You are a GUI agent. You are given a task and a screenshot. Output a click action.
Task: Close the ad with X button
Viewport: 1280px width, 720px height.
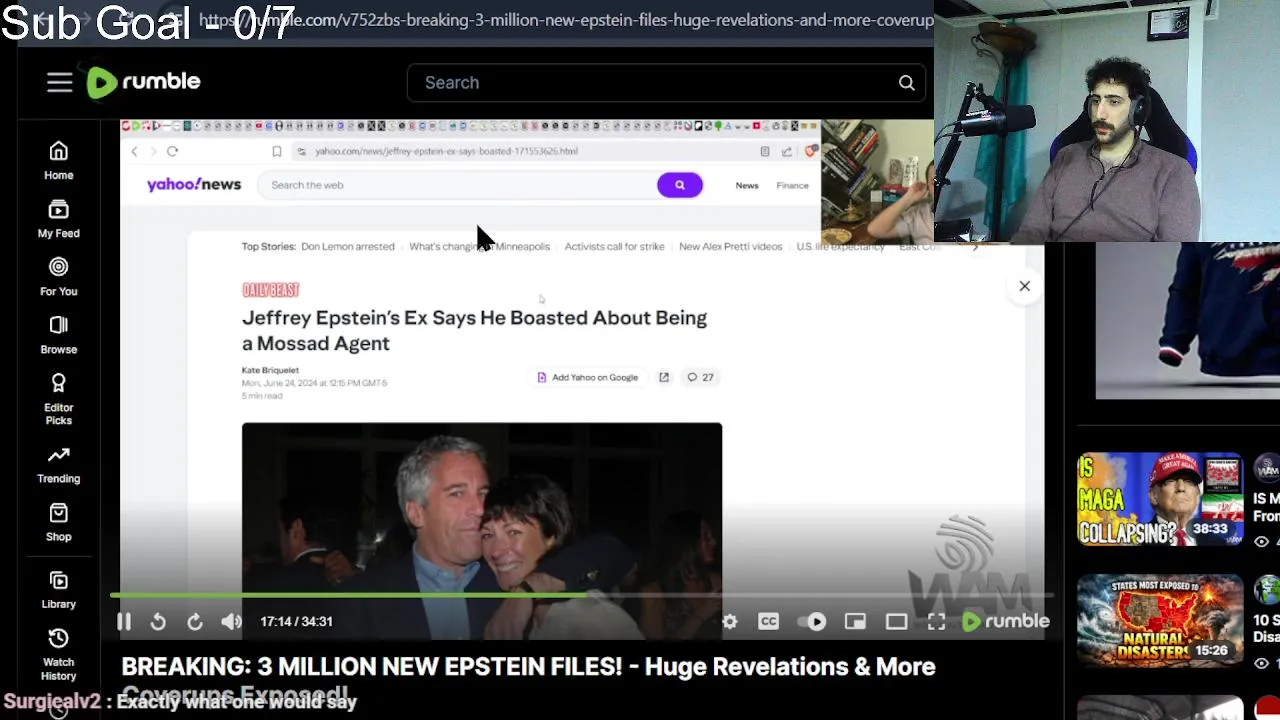pyautogui.click(x=1024, y=286)
